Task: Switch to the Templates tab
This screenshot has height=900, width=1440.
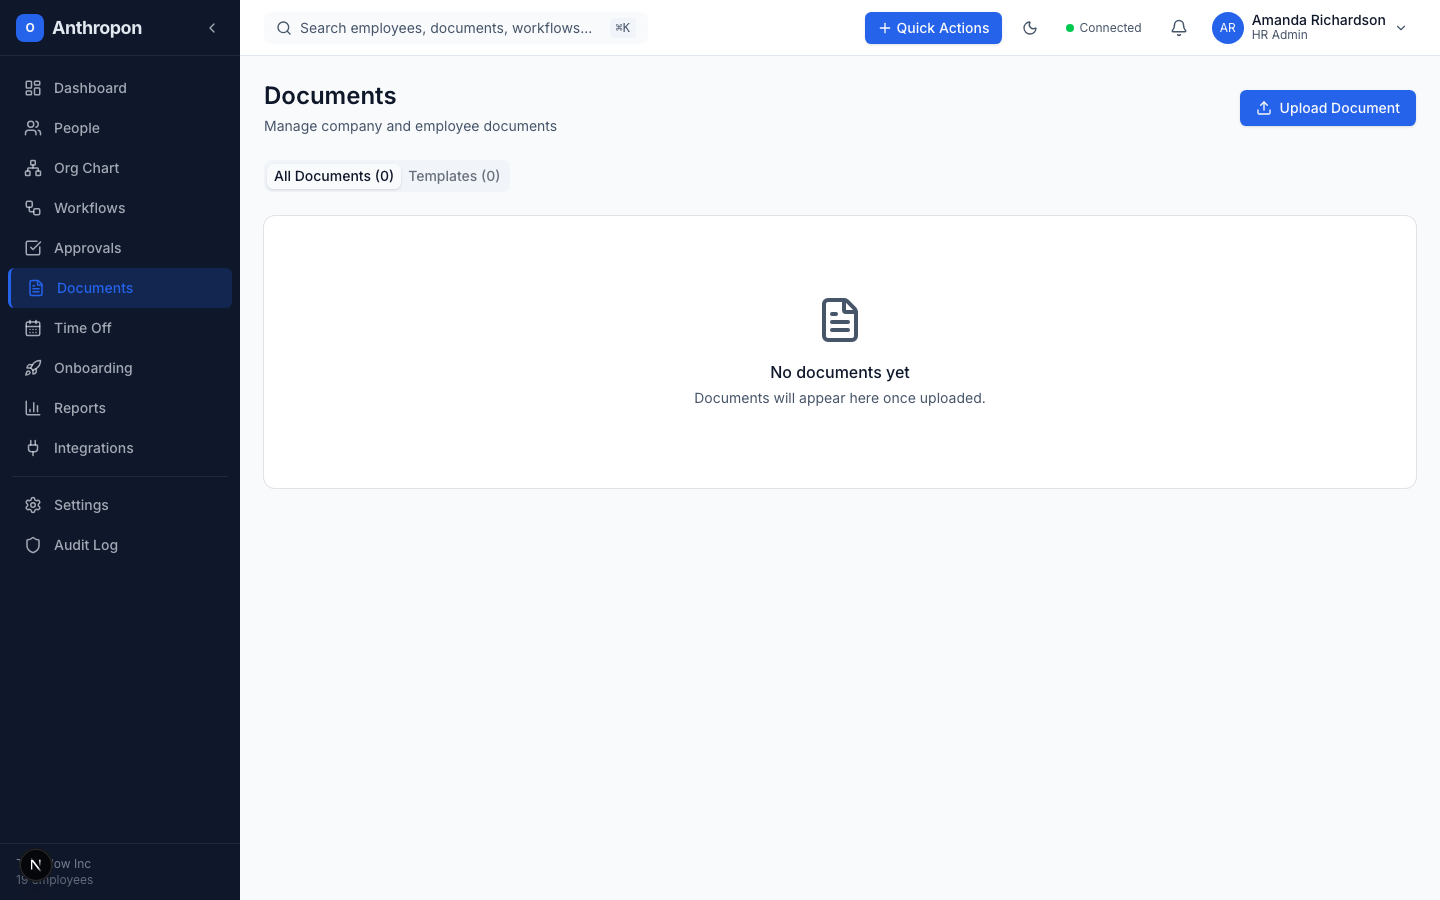Action: [x=454, y=176]
